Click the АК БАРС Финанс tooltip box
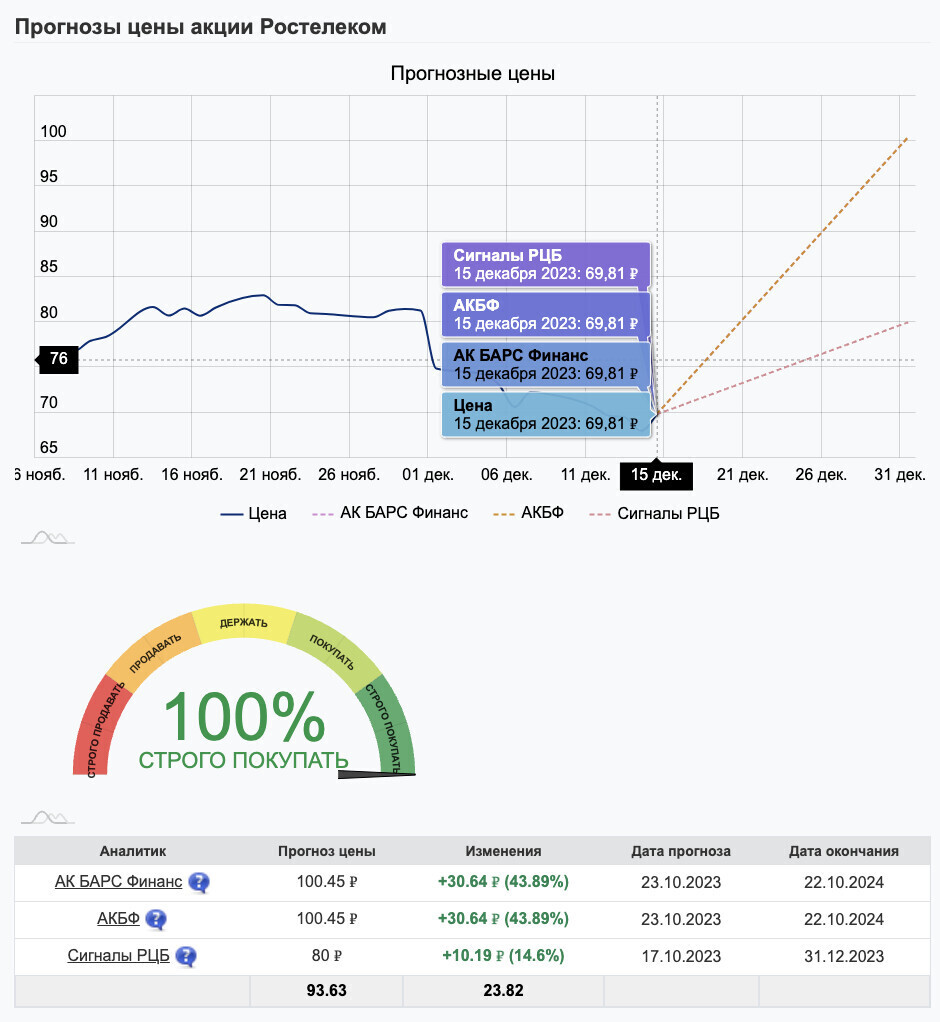This screenshot has width=940, height=1022. coord(546,364)
